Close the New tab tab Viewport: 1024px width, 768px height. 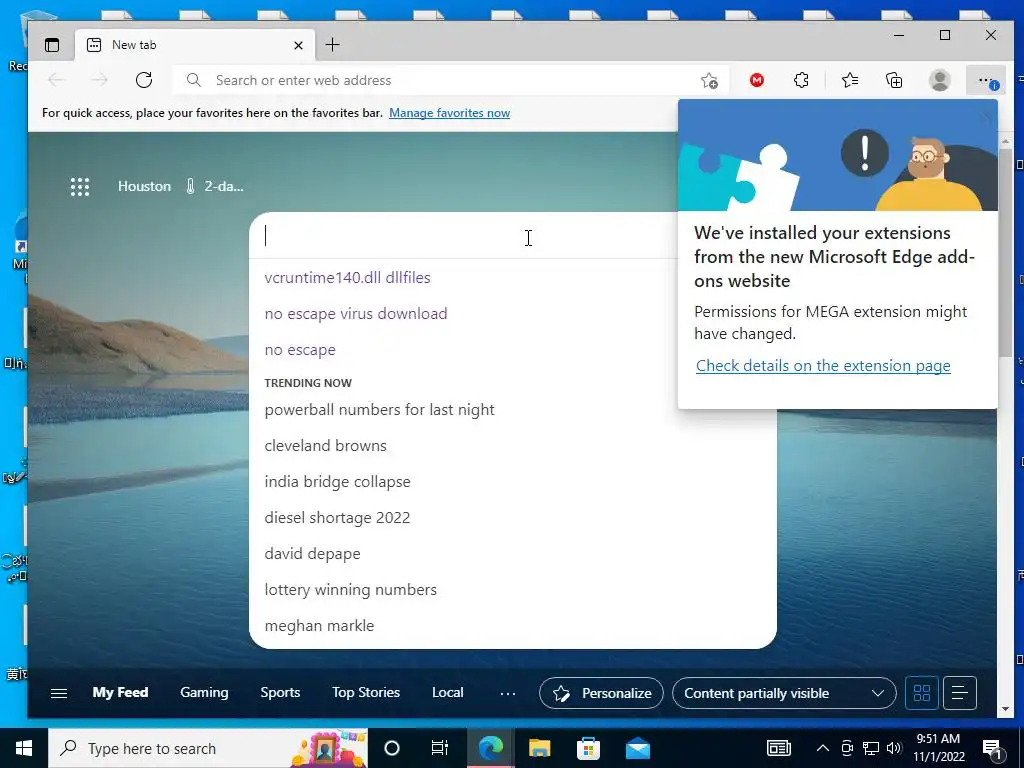[298, 45]
